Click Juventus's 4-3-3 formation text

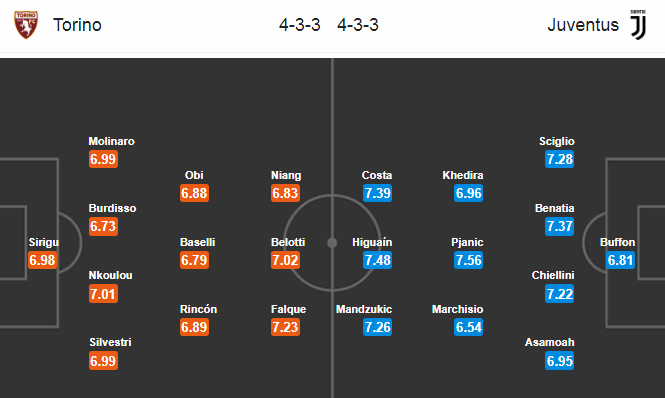pos(358,25)
